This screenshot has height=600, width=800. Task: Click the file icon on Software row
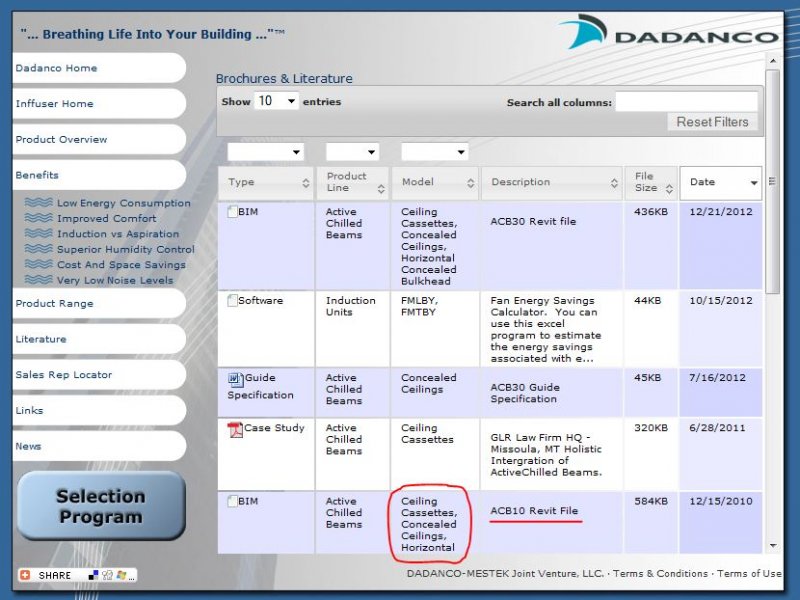click(x=233, y=301)
